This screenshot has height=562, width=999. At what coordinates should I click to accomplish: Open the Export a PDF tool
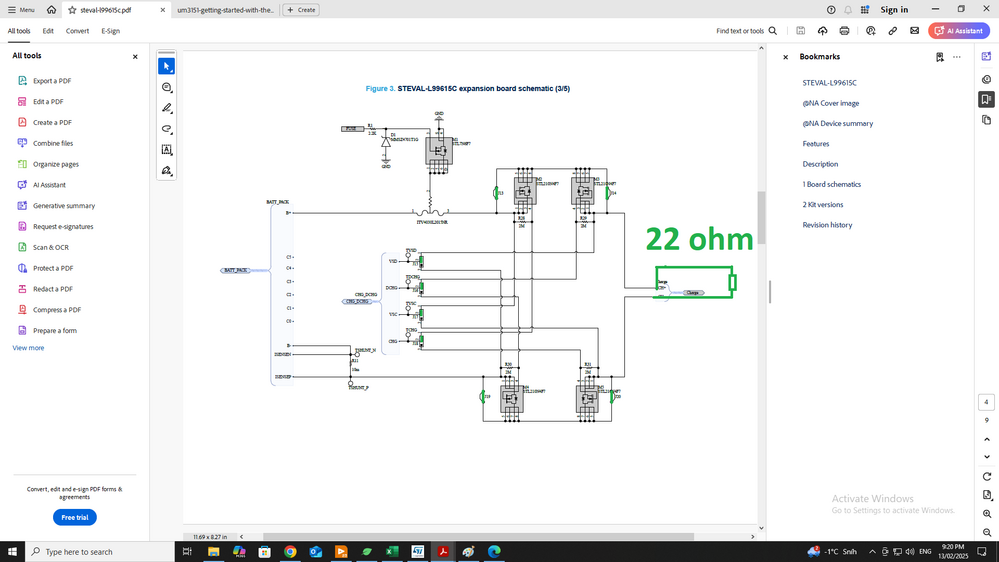click(x=52, y=81)
